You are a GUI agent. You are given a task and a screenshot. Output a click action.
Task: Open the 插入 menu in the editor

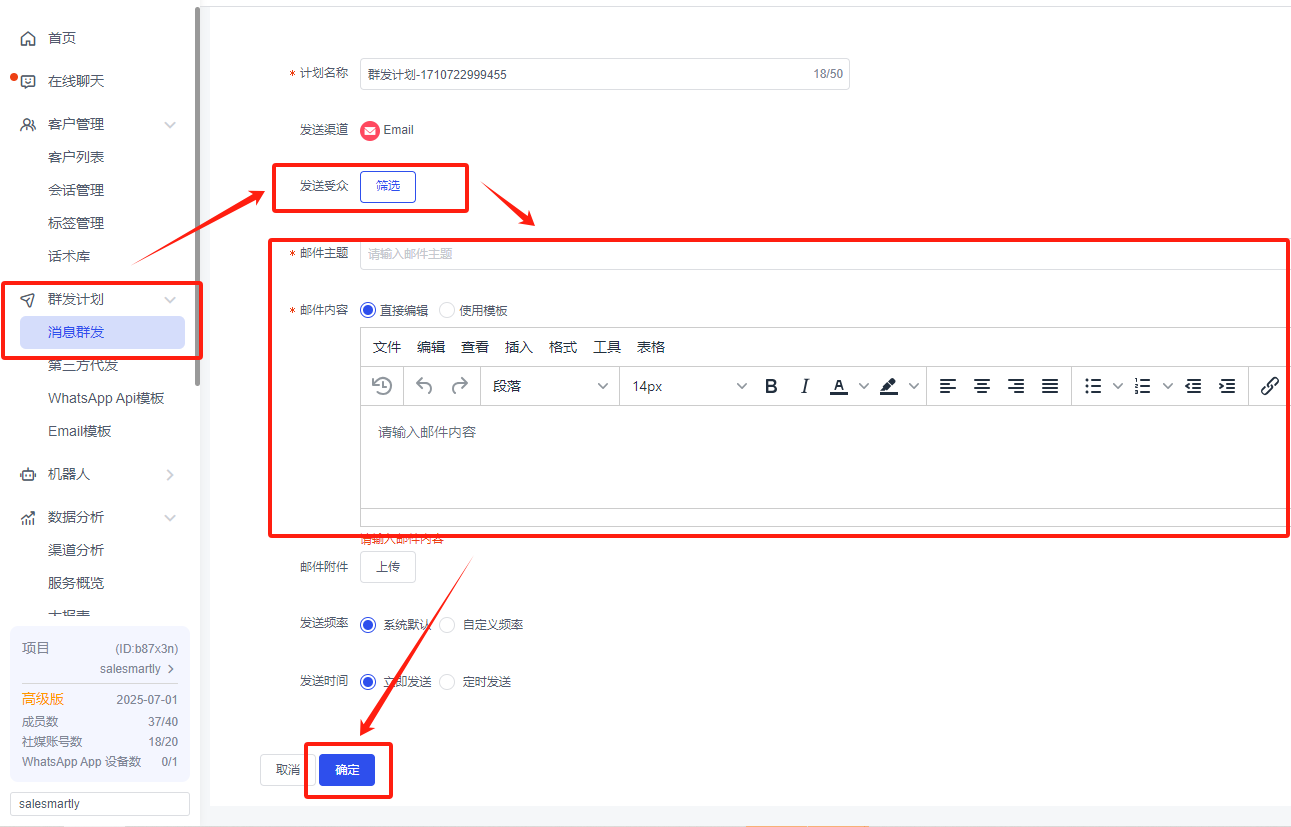click(x=519, y=347)
